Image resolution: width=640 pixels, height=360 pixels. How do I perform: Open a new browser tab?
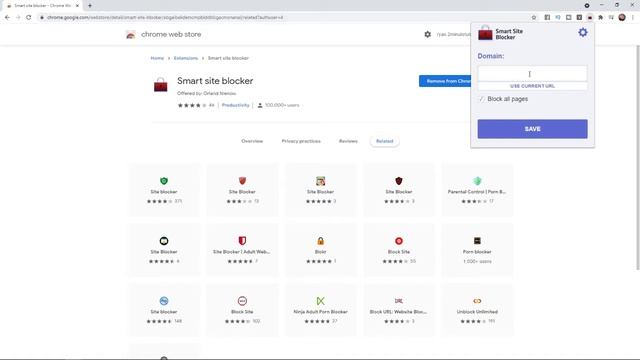[90, 6]
